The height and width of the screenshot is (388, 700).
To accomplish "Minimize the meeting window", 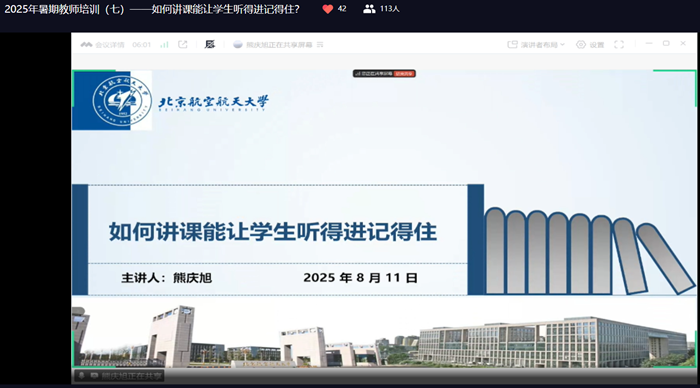I will (x=649, y=43).
